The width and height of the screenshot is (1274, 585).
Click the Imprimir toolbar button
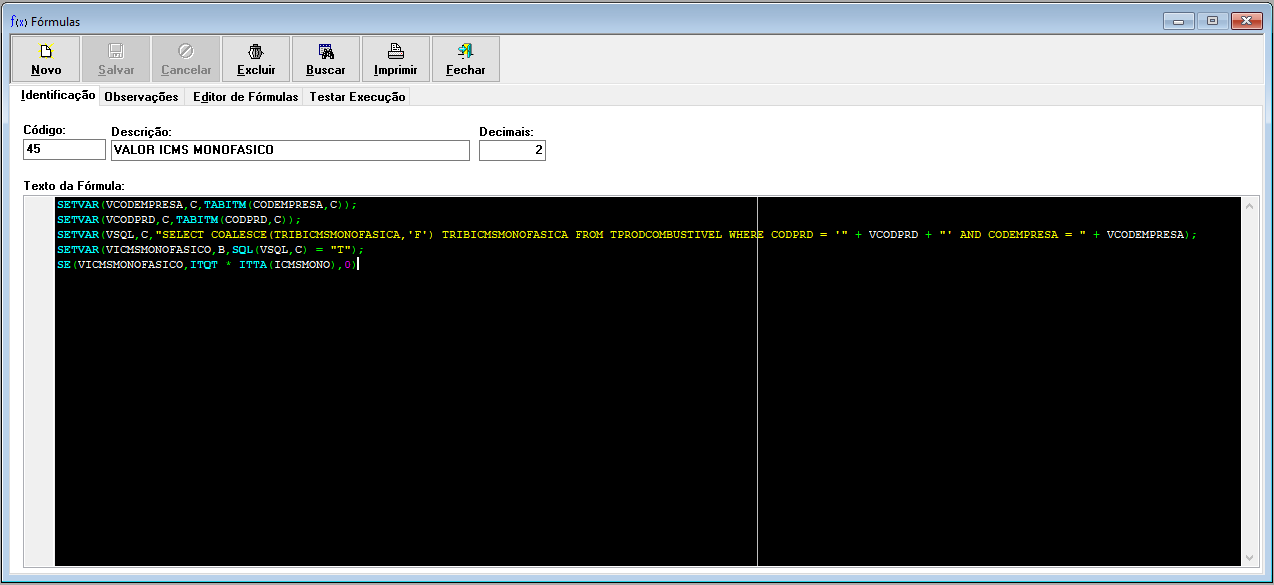tap(396, 59)
